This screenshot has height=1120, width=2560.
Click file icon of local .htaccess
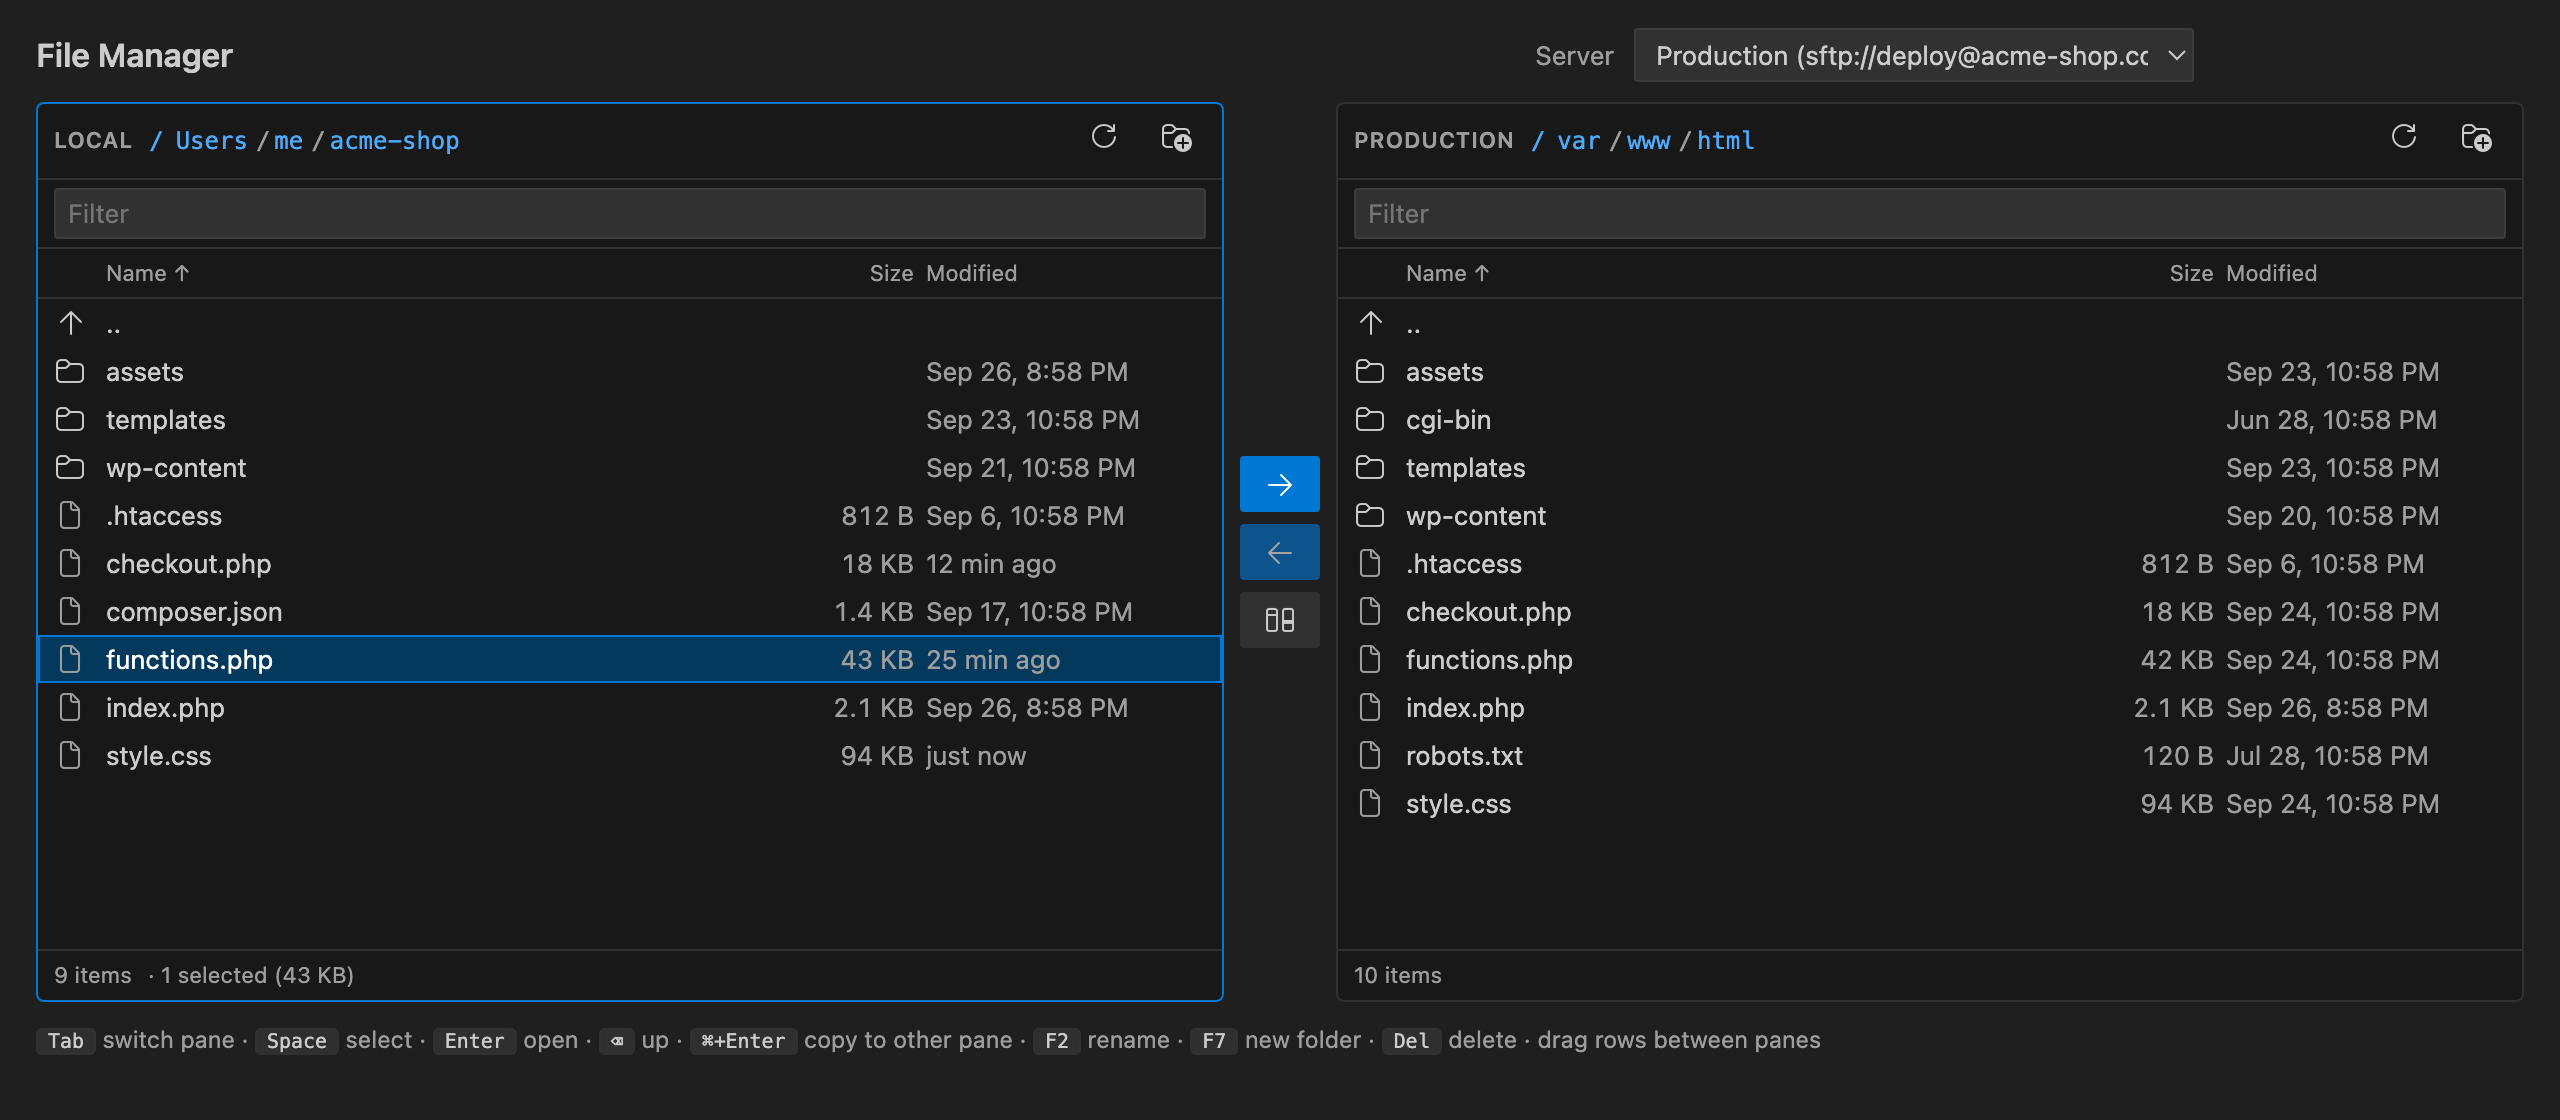point(70,516)
